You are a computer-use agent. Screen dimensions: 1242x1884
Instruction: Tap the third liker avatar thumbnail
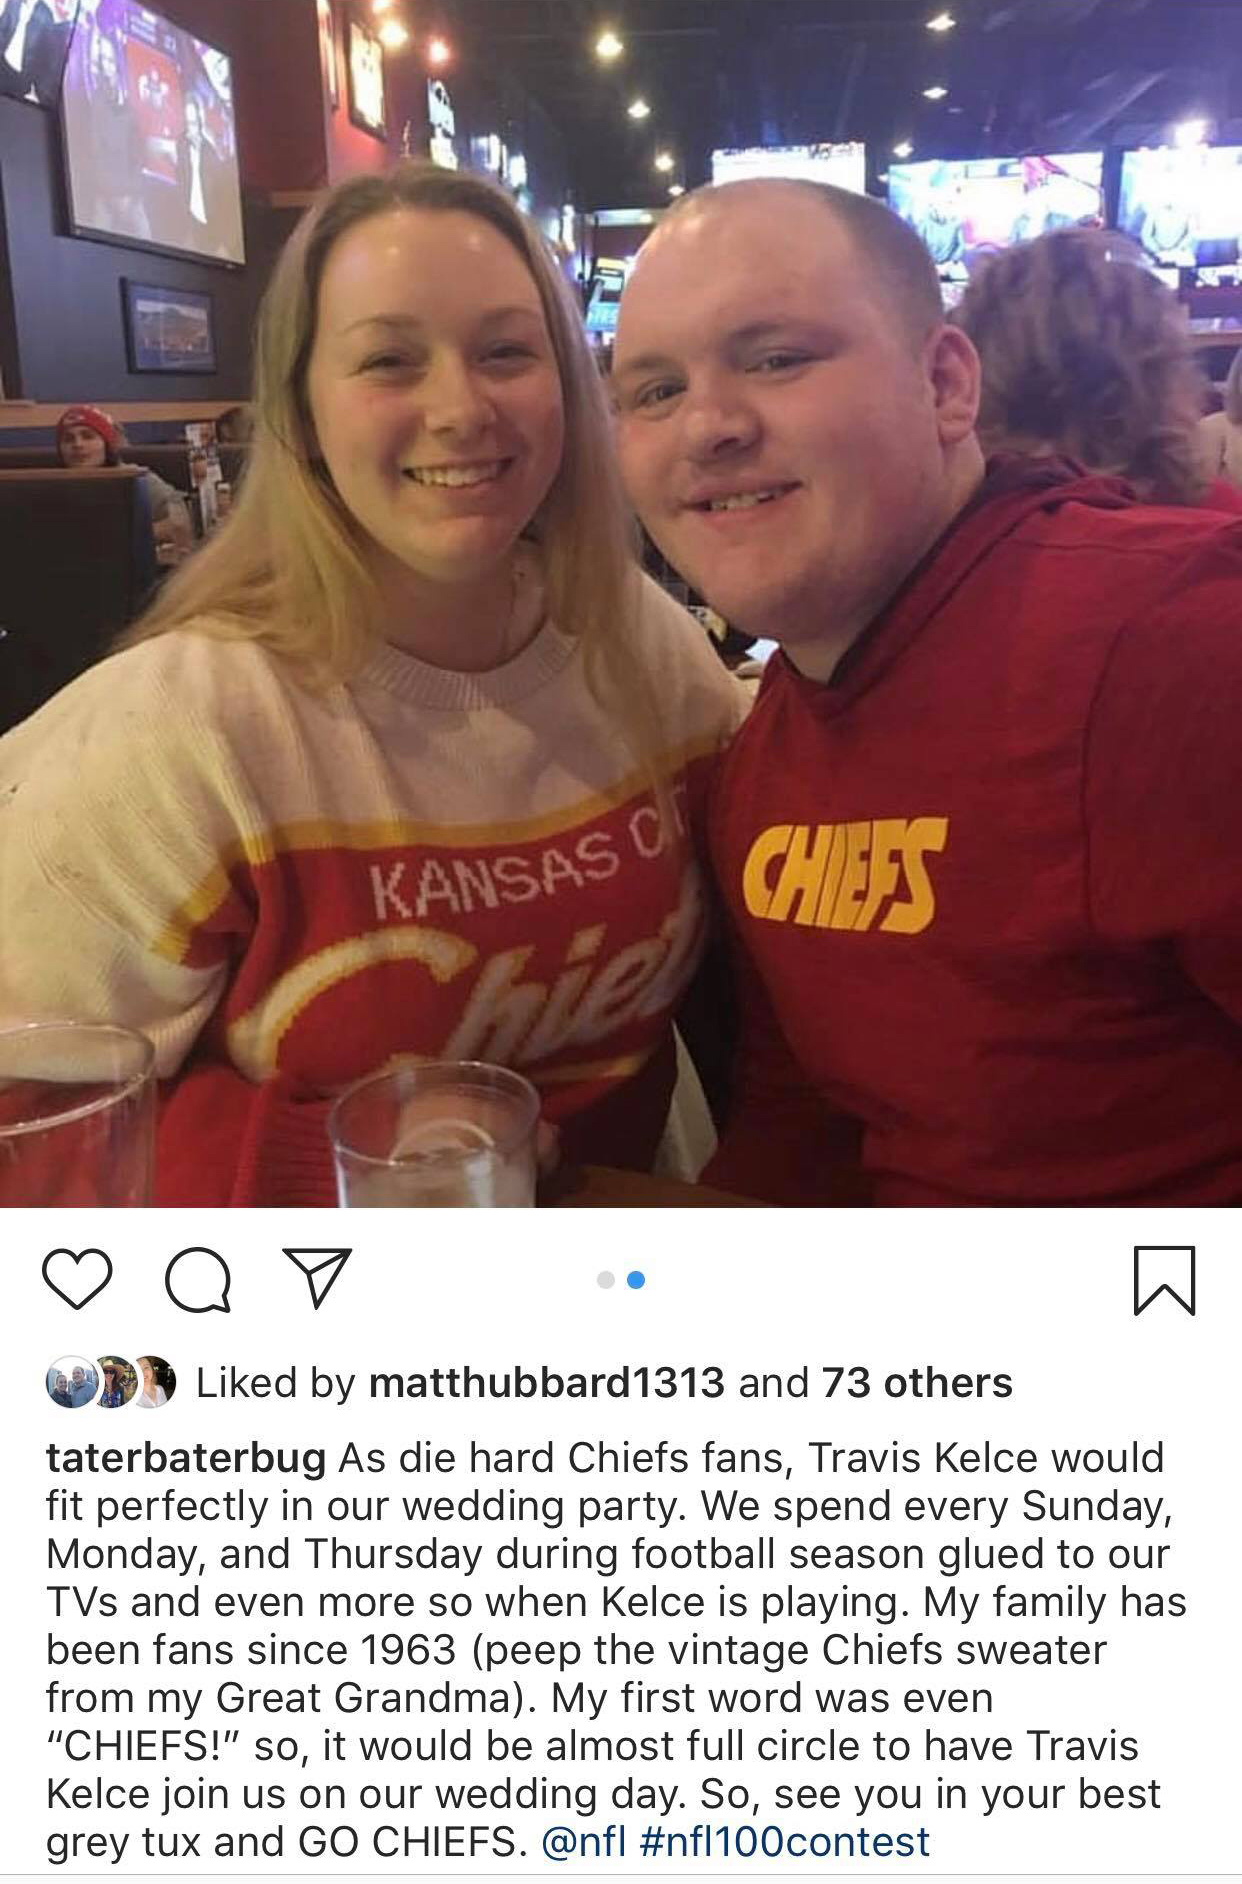click(x=154, y=1382)
